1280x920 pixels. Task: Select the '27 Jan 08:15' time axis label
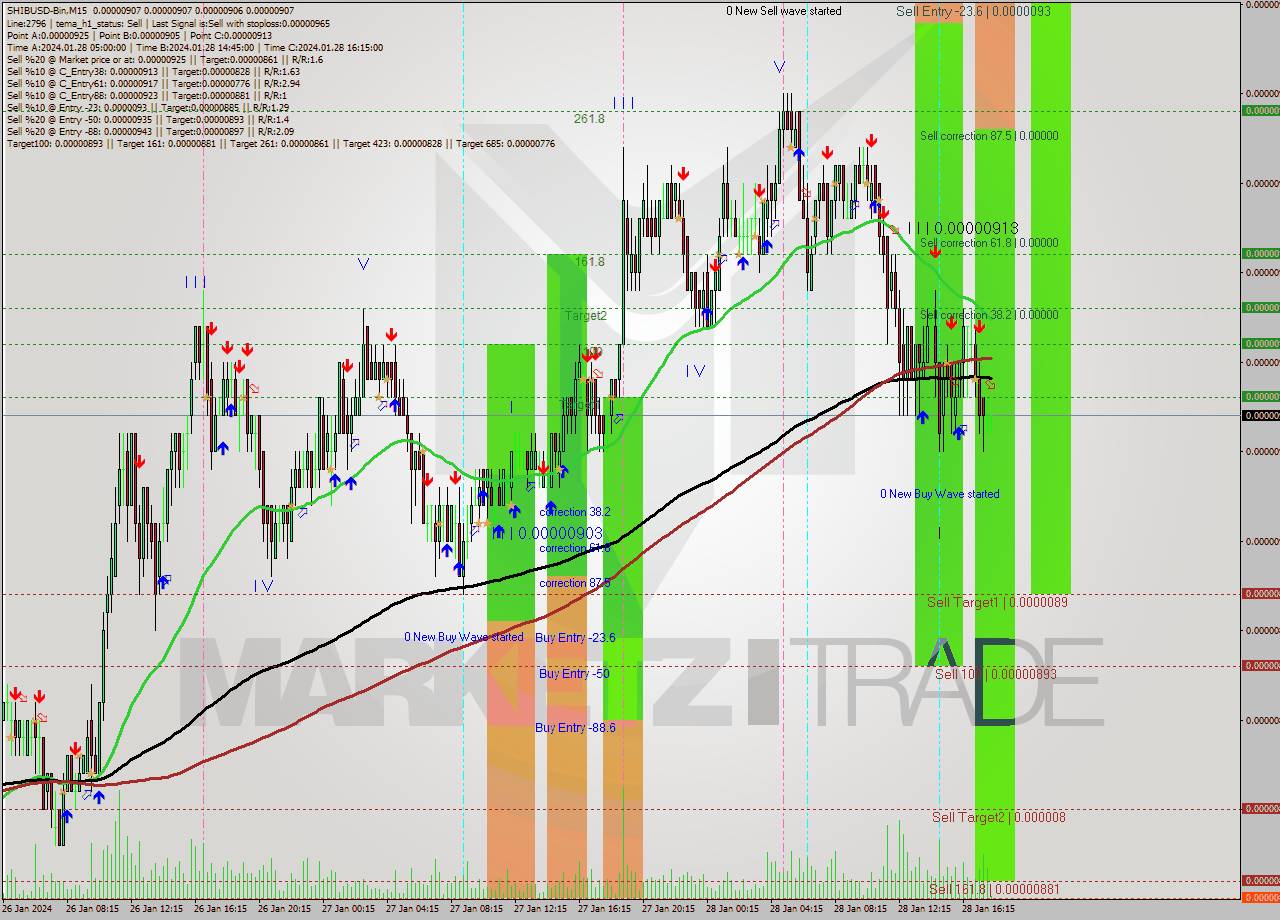coord(476,909)
